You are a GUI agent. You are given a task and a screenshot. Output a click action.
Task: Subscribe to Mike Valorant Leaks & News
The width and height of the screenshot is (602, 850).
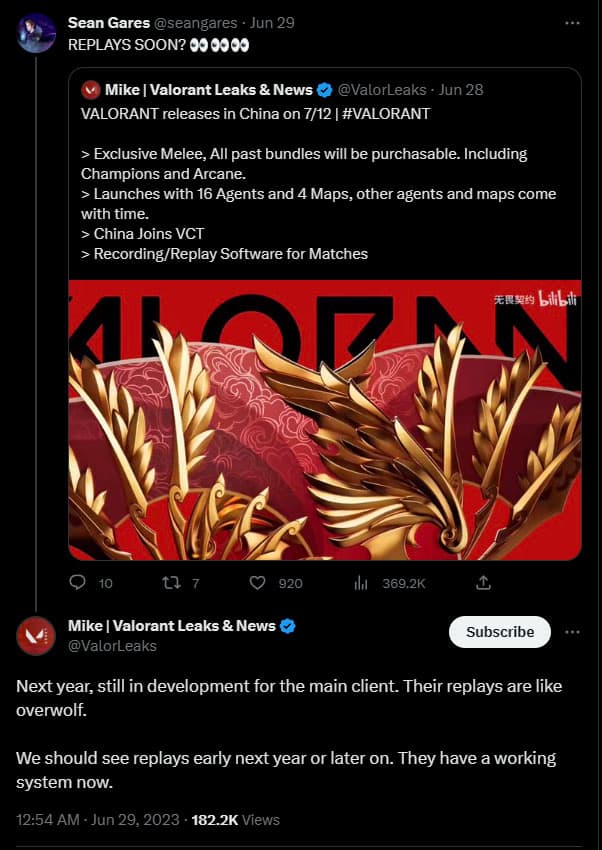(500, 632)
